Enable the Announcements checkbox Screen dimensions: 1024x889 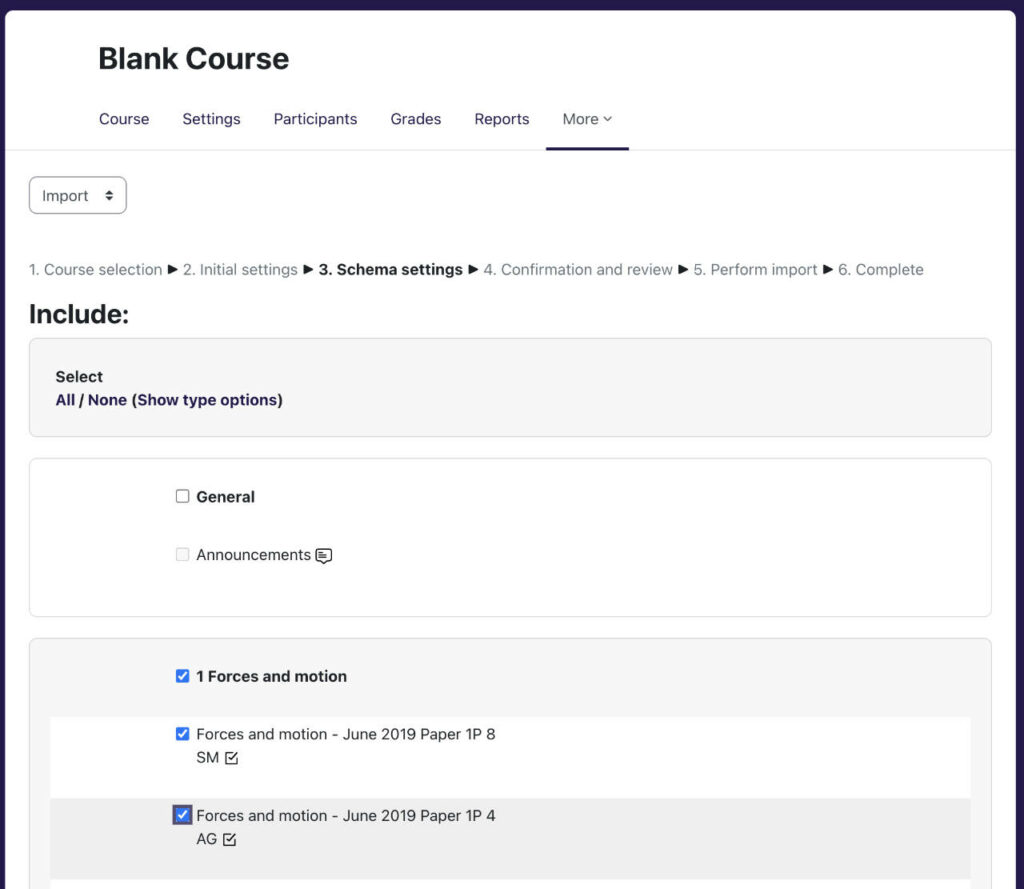pos(182,556)
